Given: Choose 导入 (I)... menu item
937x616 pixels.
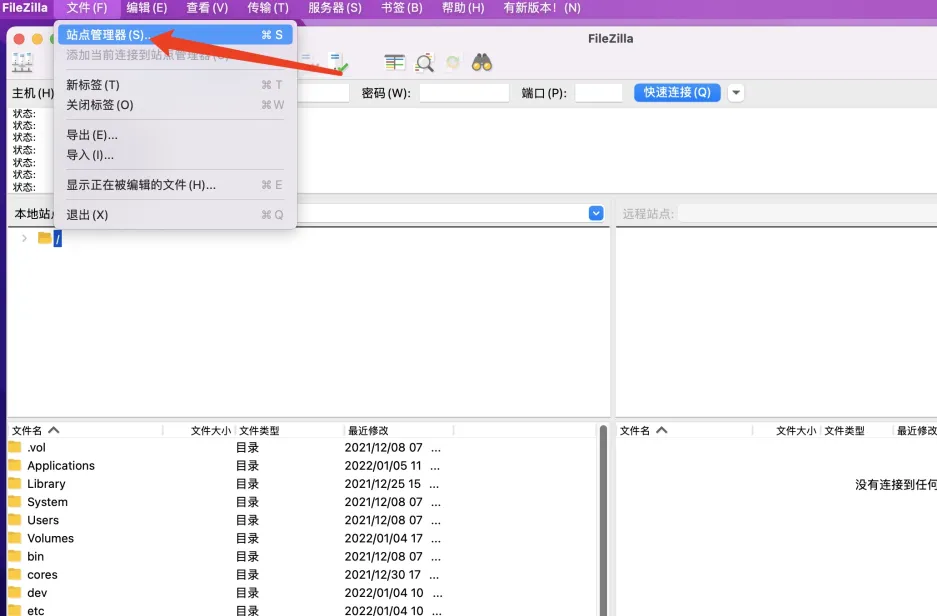Looking at the screenshot, I should point(175,155).
